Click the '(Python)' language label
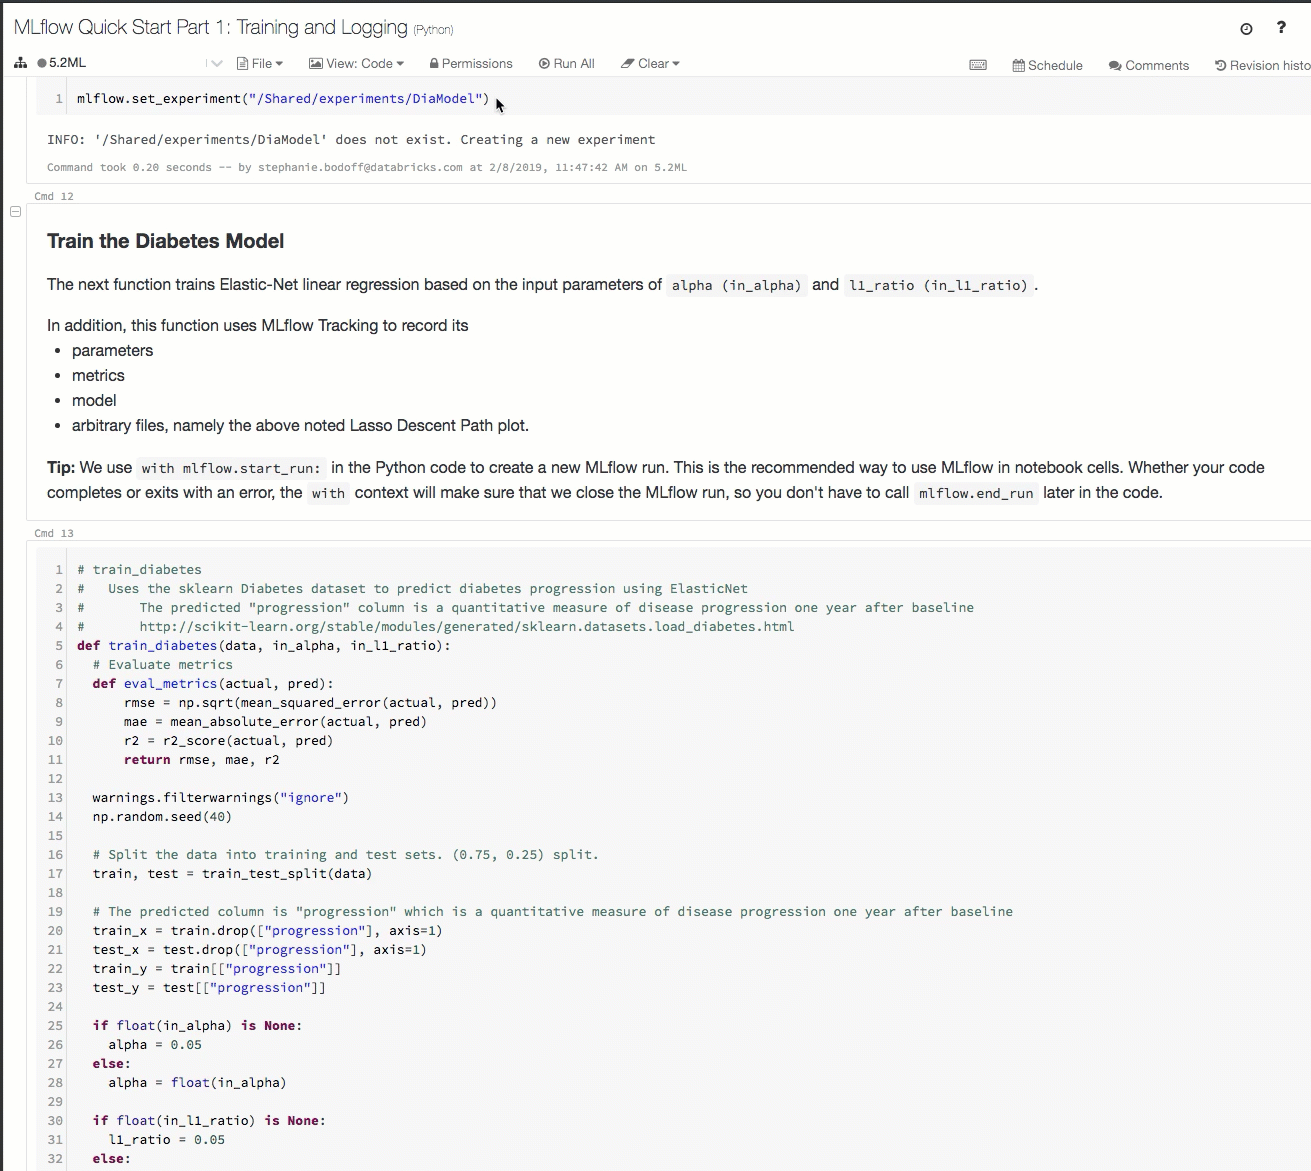Screen dimensions: 1311x1171 [433, 30]
